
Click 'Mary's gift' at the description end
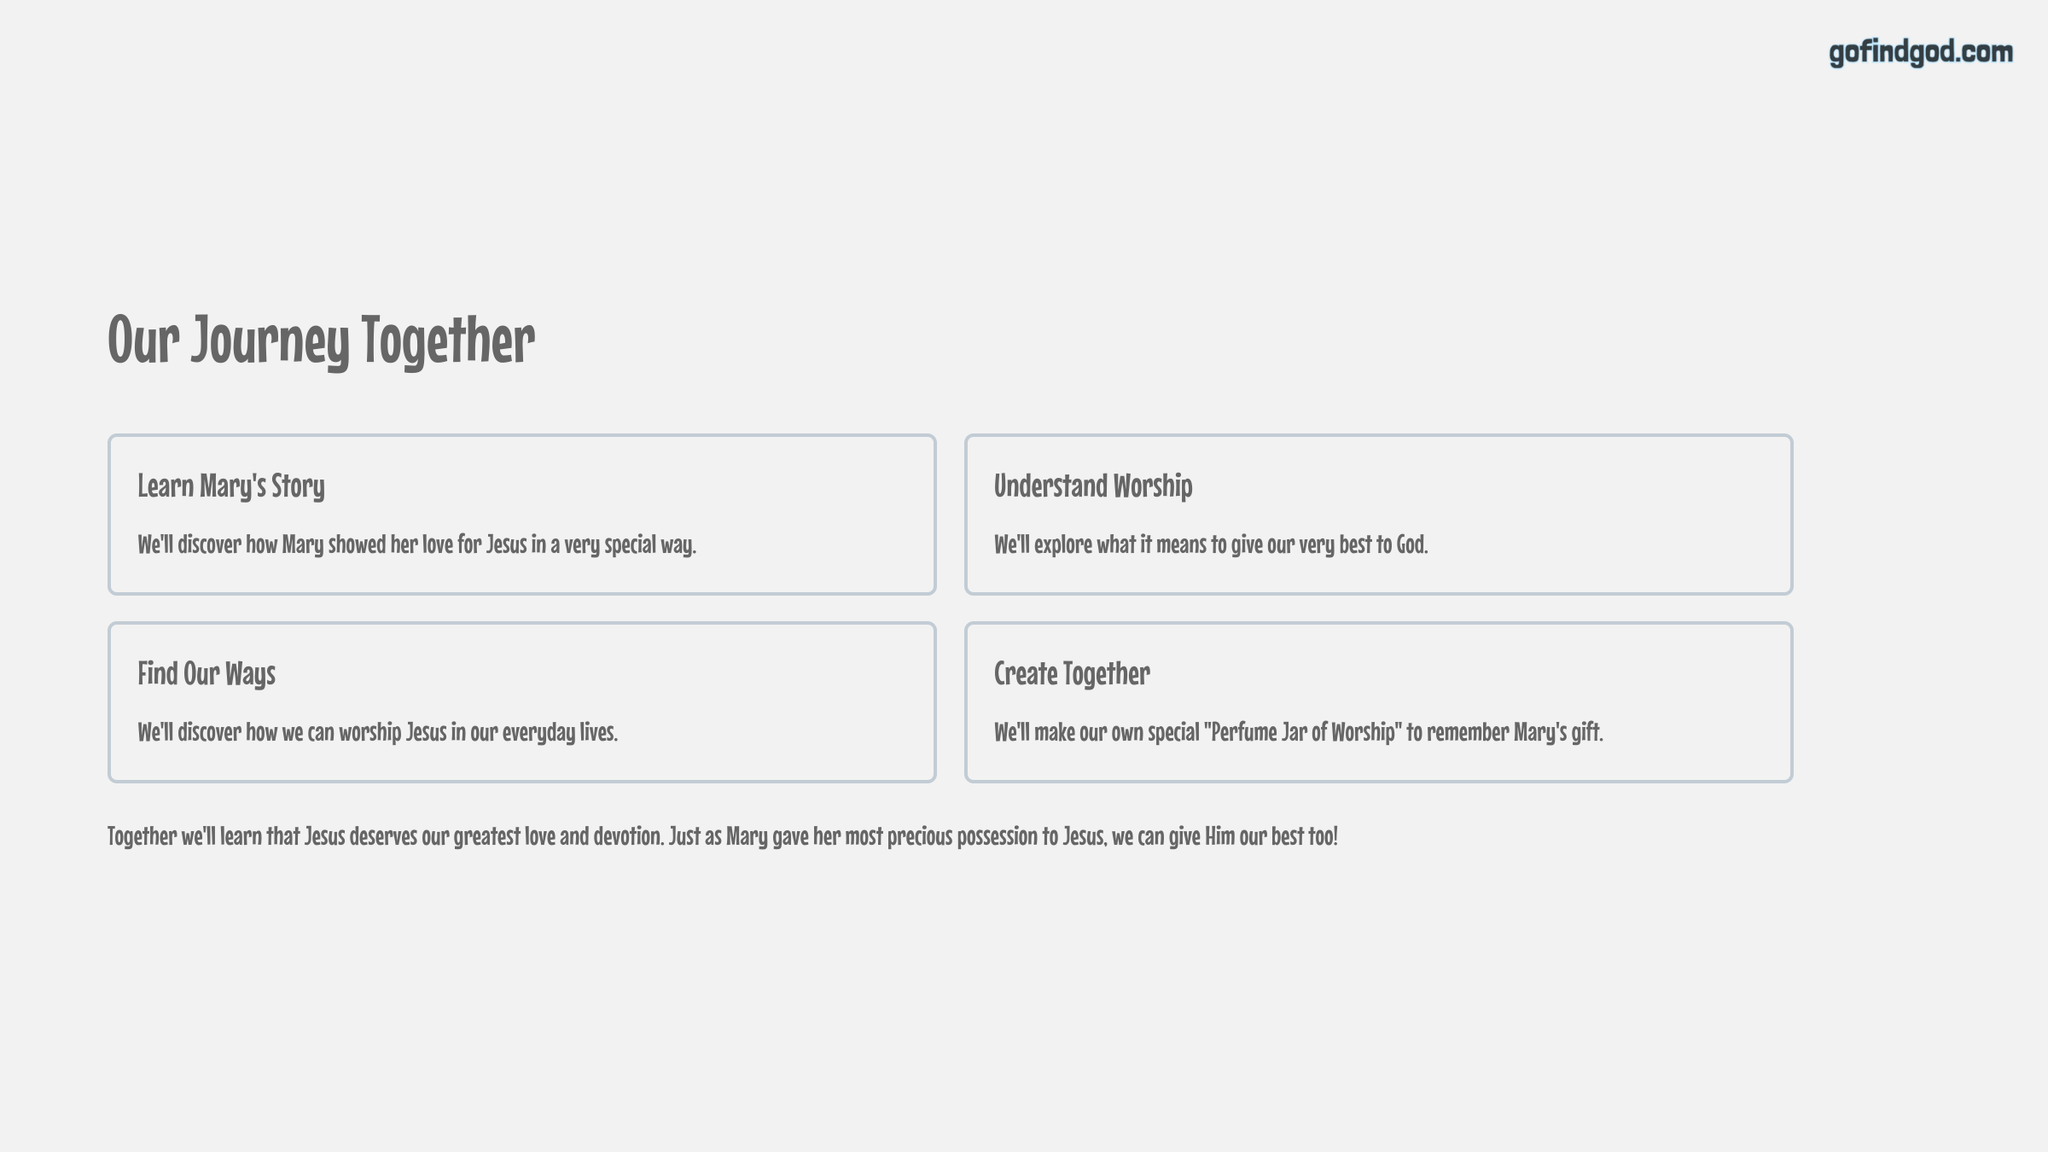pos(1558,732)
